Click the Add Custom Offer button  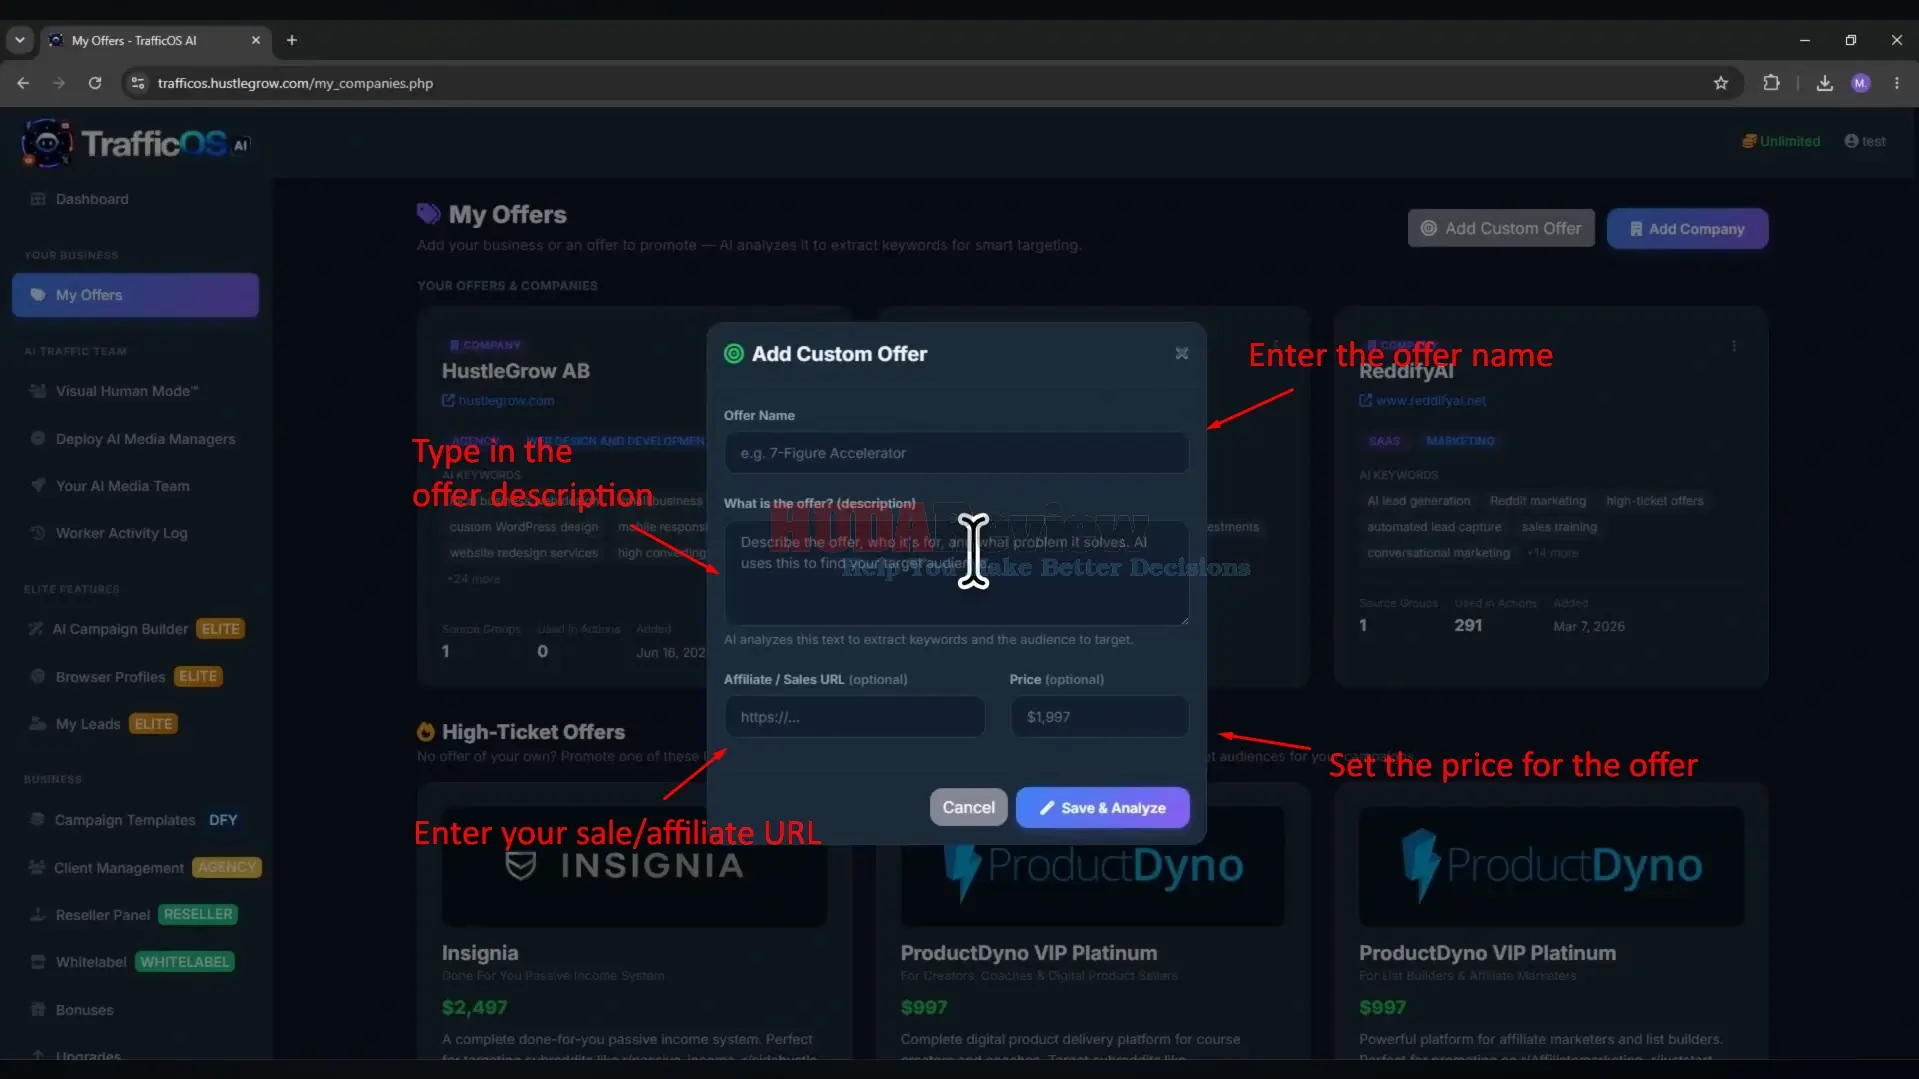pos(1500,228)
